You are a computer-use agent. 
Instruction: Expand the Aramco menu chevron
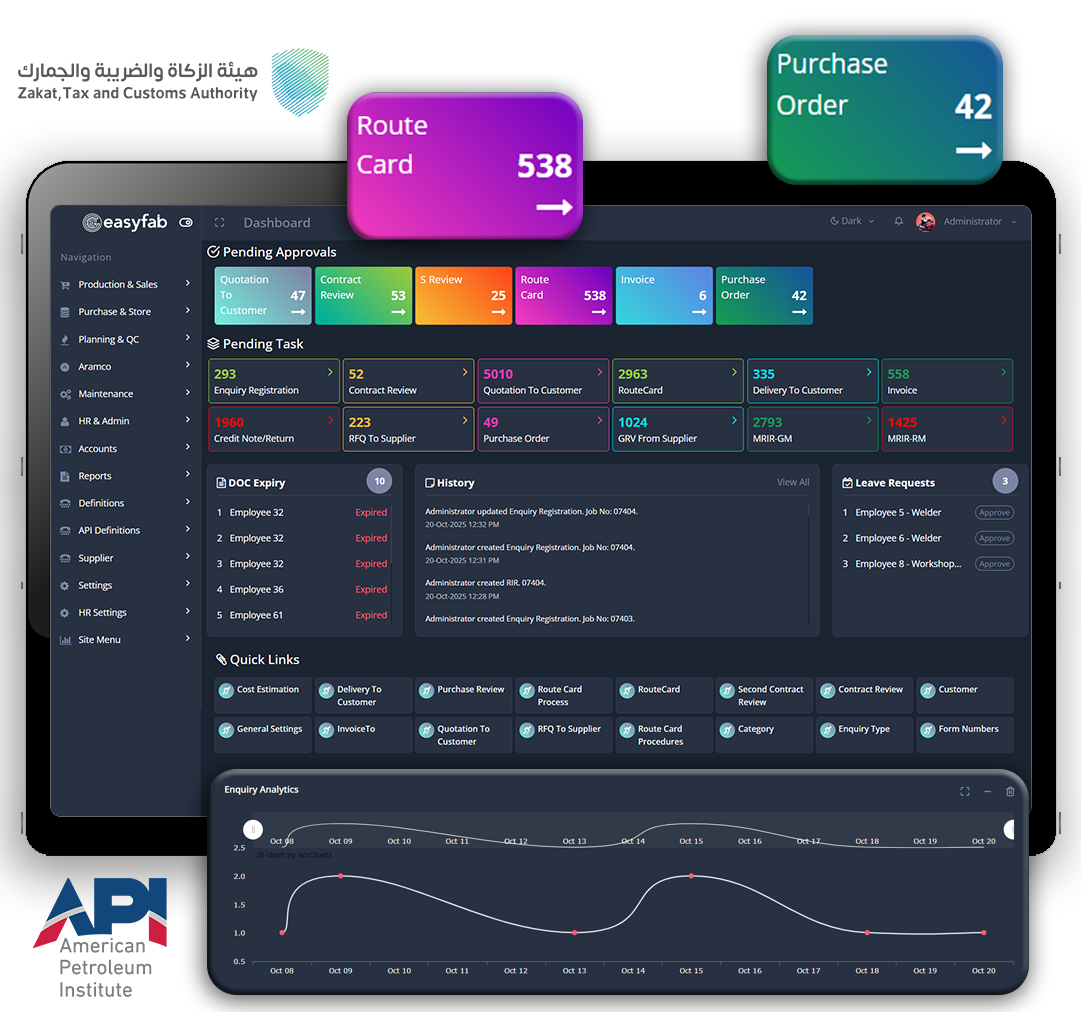(x=188, y=365)
